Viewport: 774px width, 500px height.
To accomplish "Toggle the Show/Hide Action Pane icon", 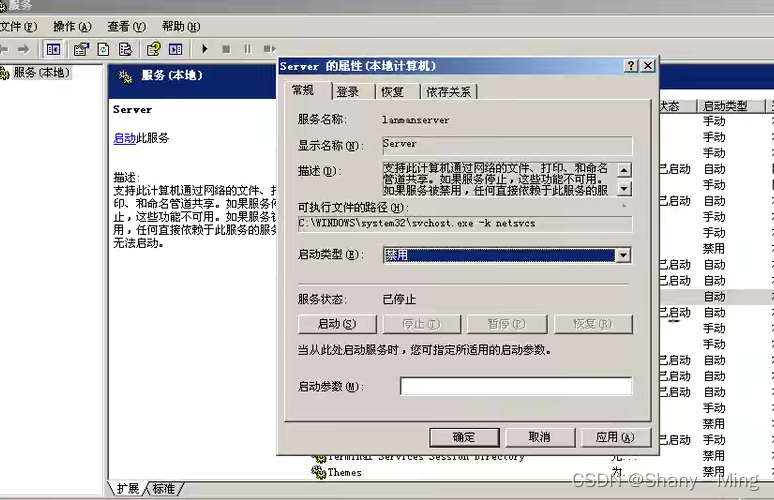I will [176, 49].
